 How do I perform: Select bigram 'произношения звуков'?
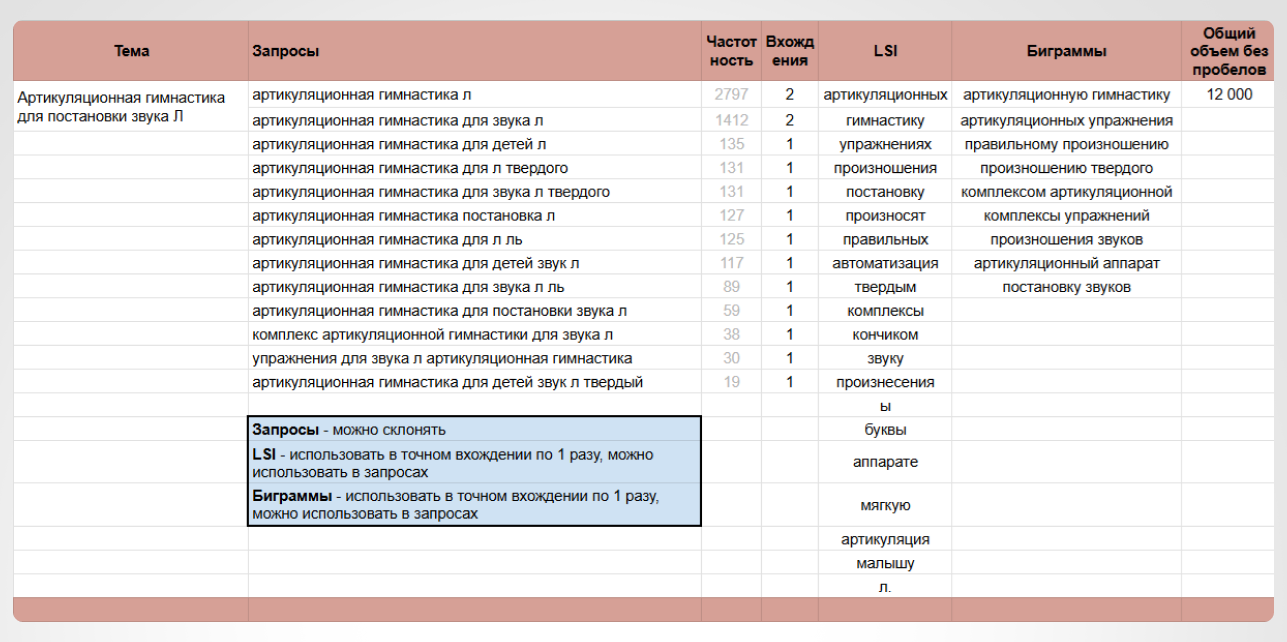[x=1066, y=240]
